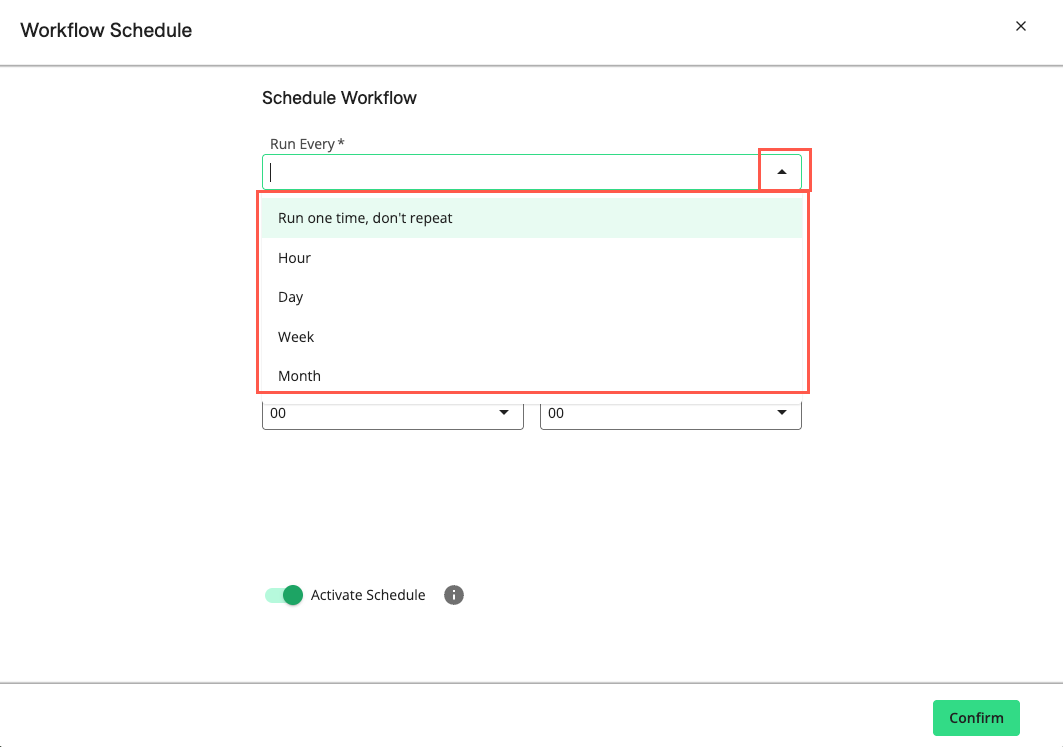Choose 'Month' as the recurrence interval
The height and width of the screenshot is (747, 1063).
[299, 375]
